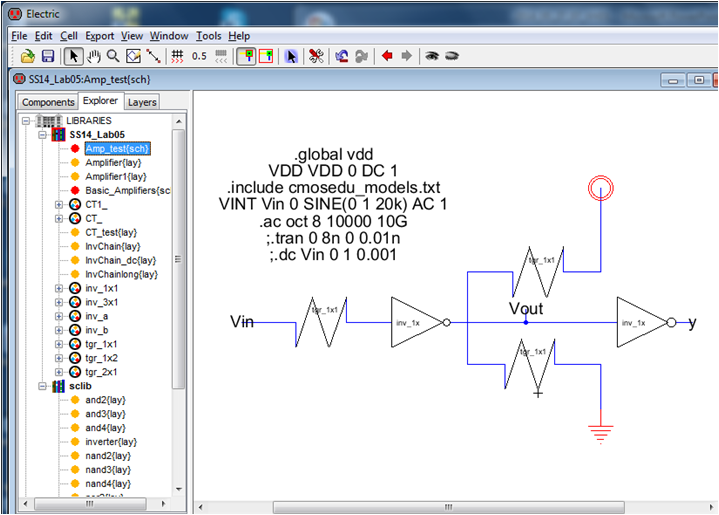The image size is (719, 515).
Task: Click the Save Library floppy icon
Action: click(47, 56)
